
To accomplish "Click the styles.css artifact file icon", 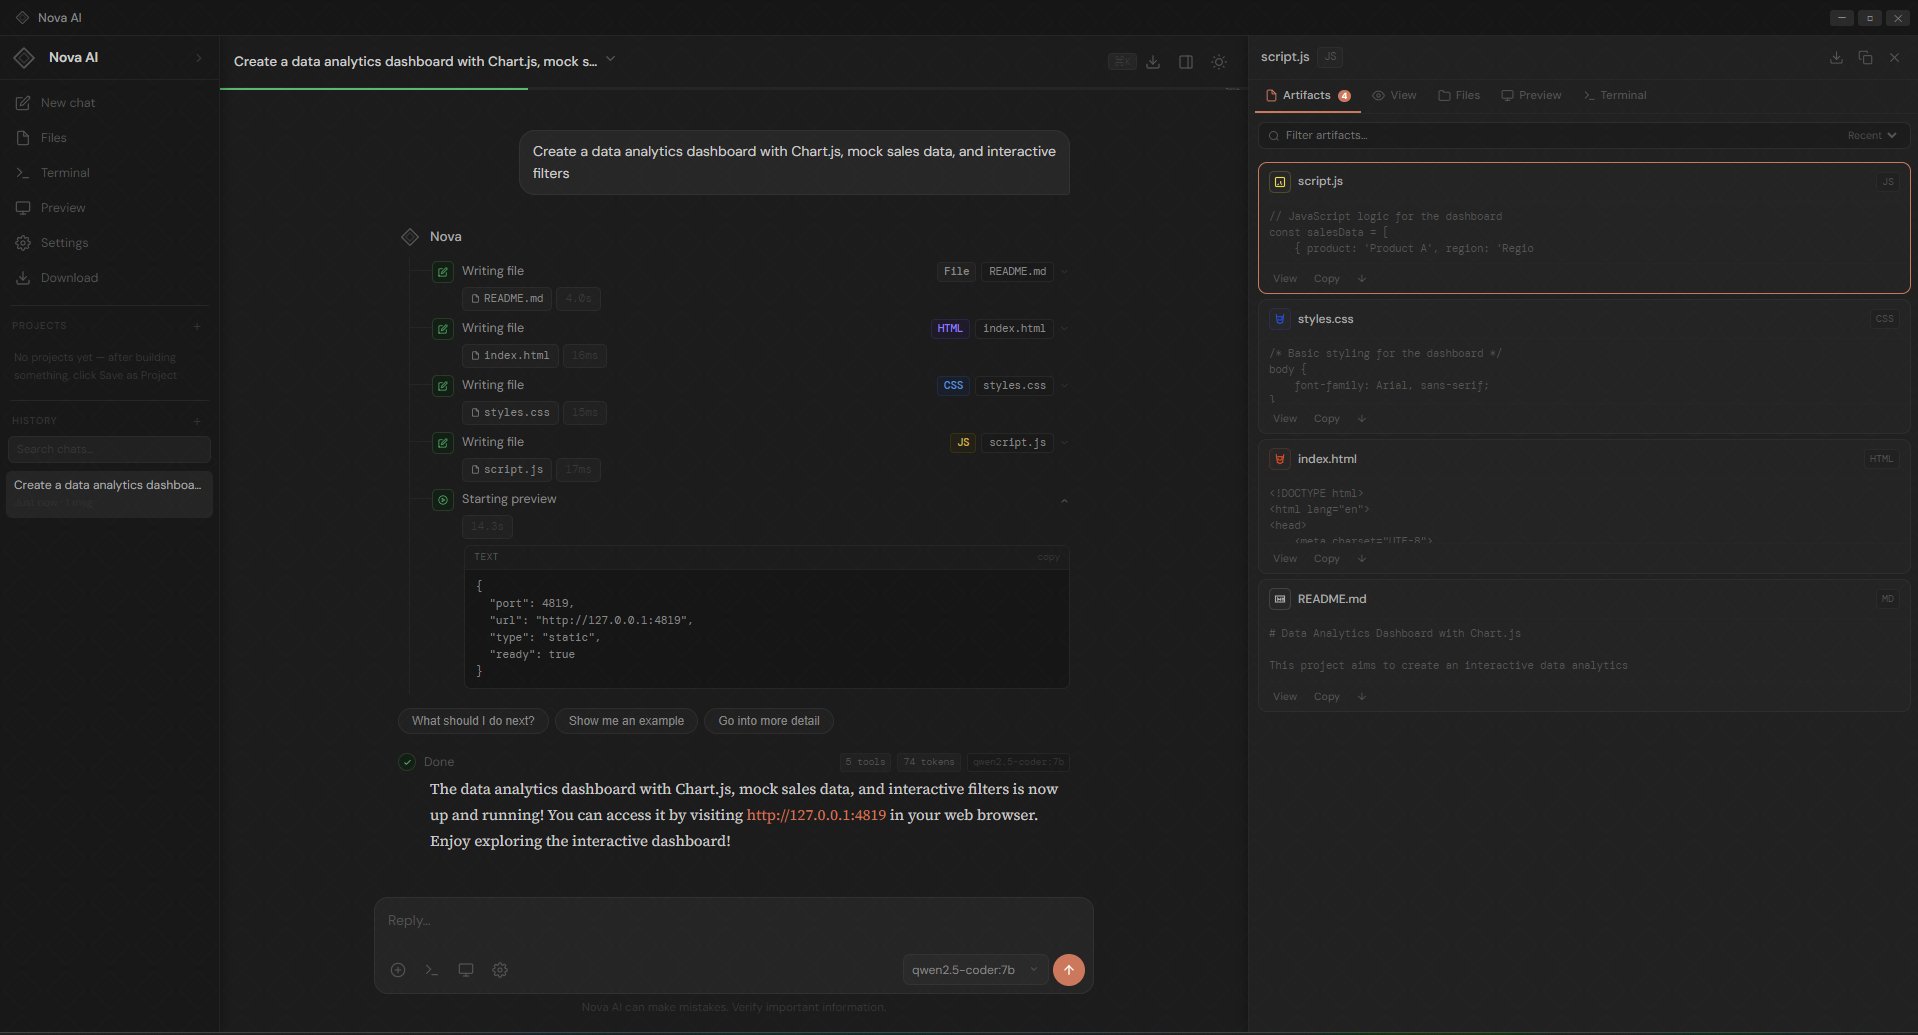I will click(x=1280, y=320).
